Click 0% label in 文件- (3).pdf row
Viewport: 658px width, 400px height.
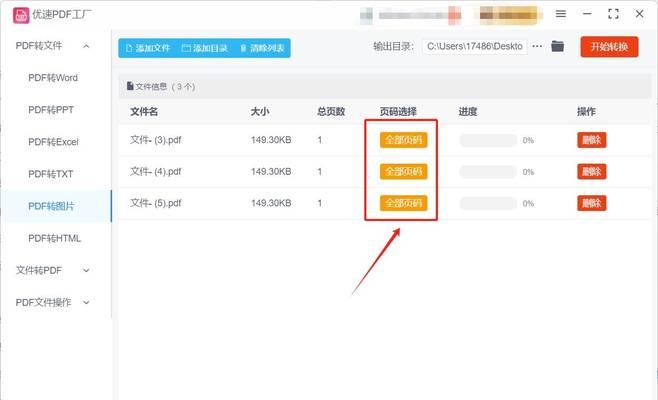coord(528,140)
